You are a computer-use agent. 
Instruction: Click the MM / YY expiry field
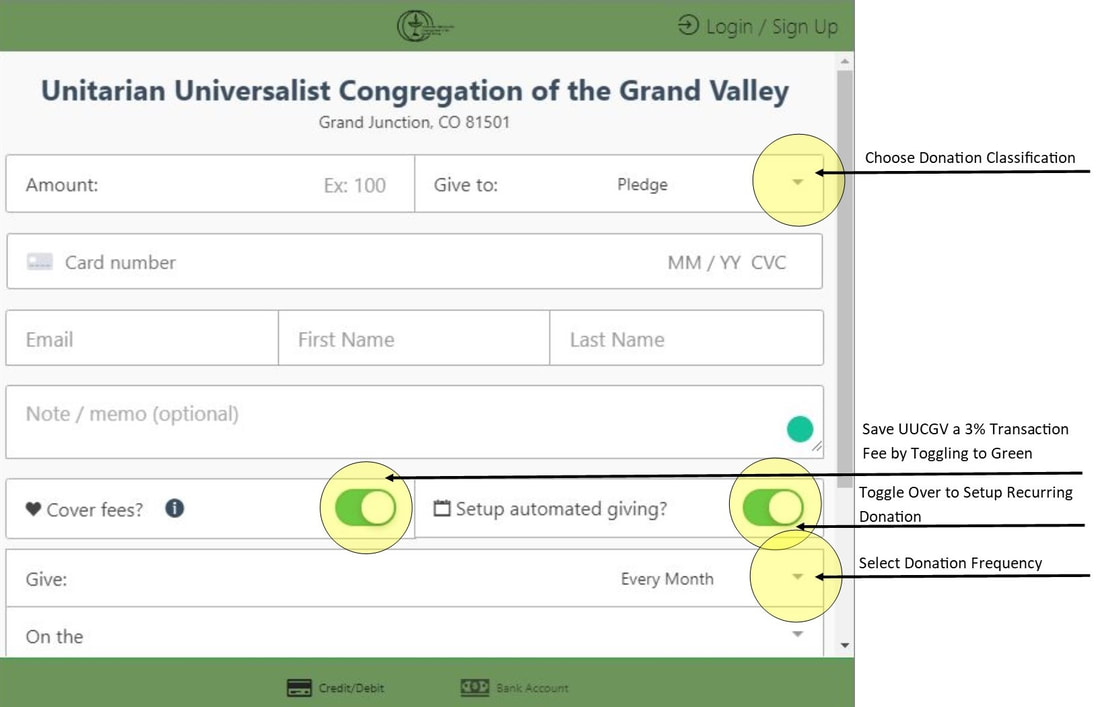(704, 262)
